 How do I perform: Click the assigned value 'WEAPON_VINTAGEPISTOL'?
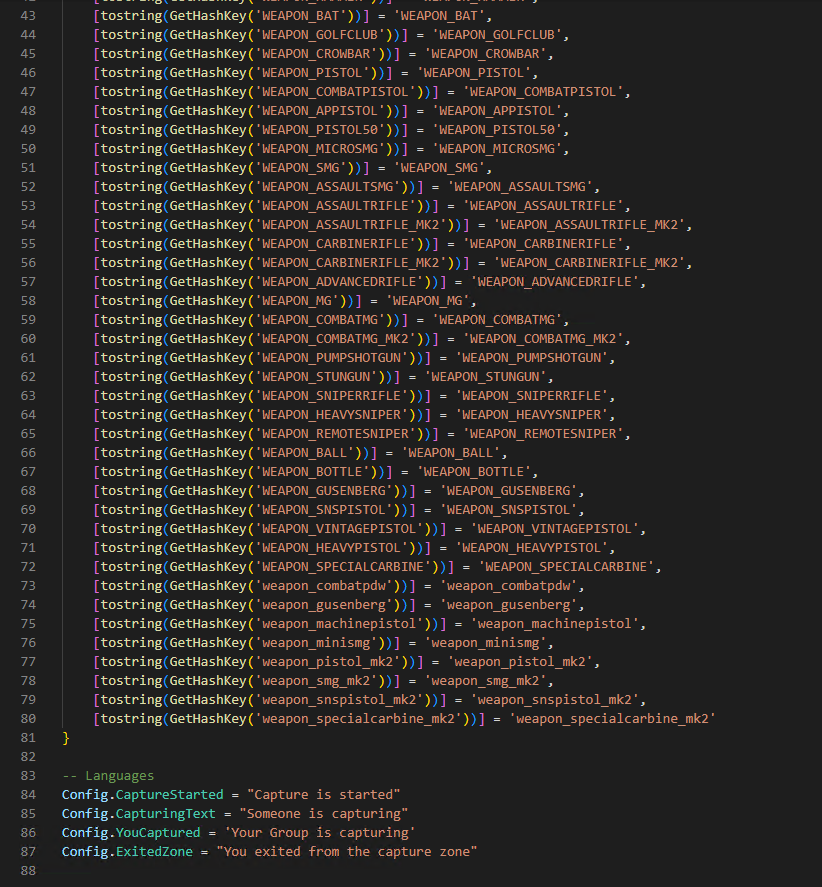click(554, 528)
